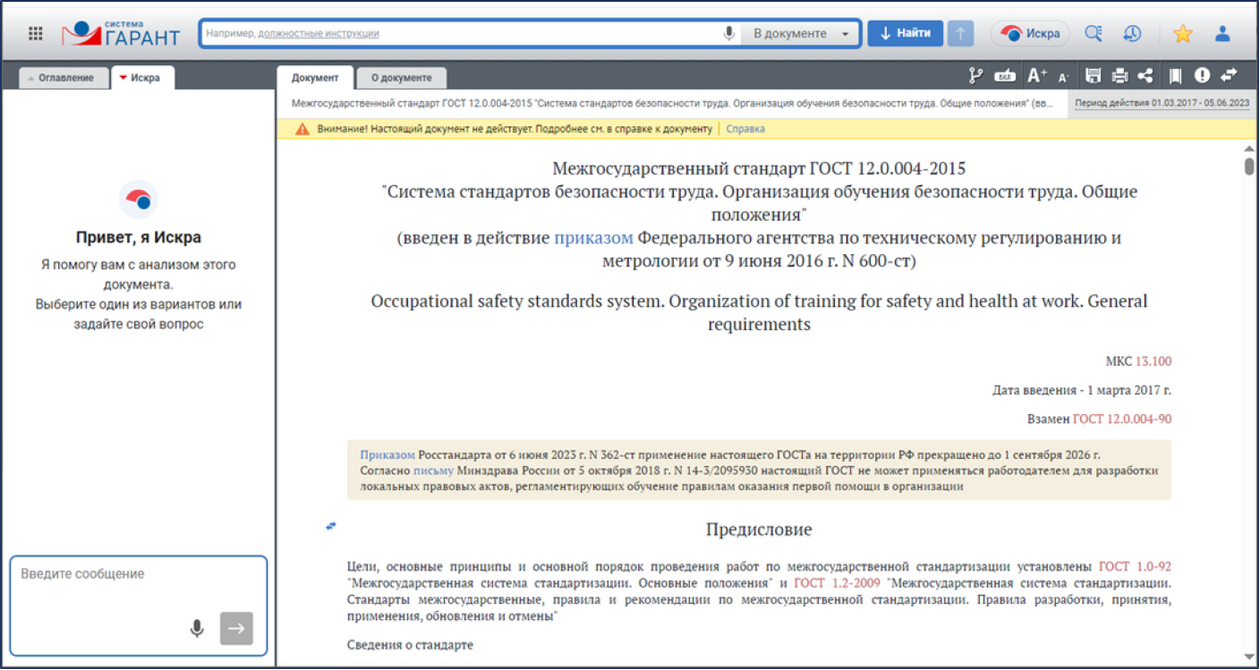The height and width of the screenshot is (670, 1260).
Task: Select the Искра tab in the left panel
Action: (x=143, y=78)
